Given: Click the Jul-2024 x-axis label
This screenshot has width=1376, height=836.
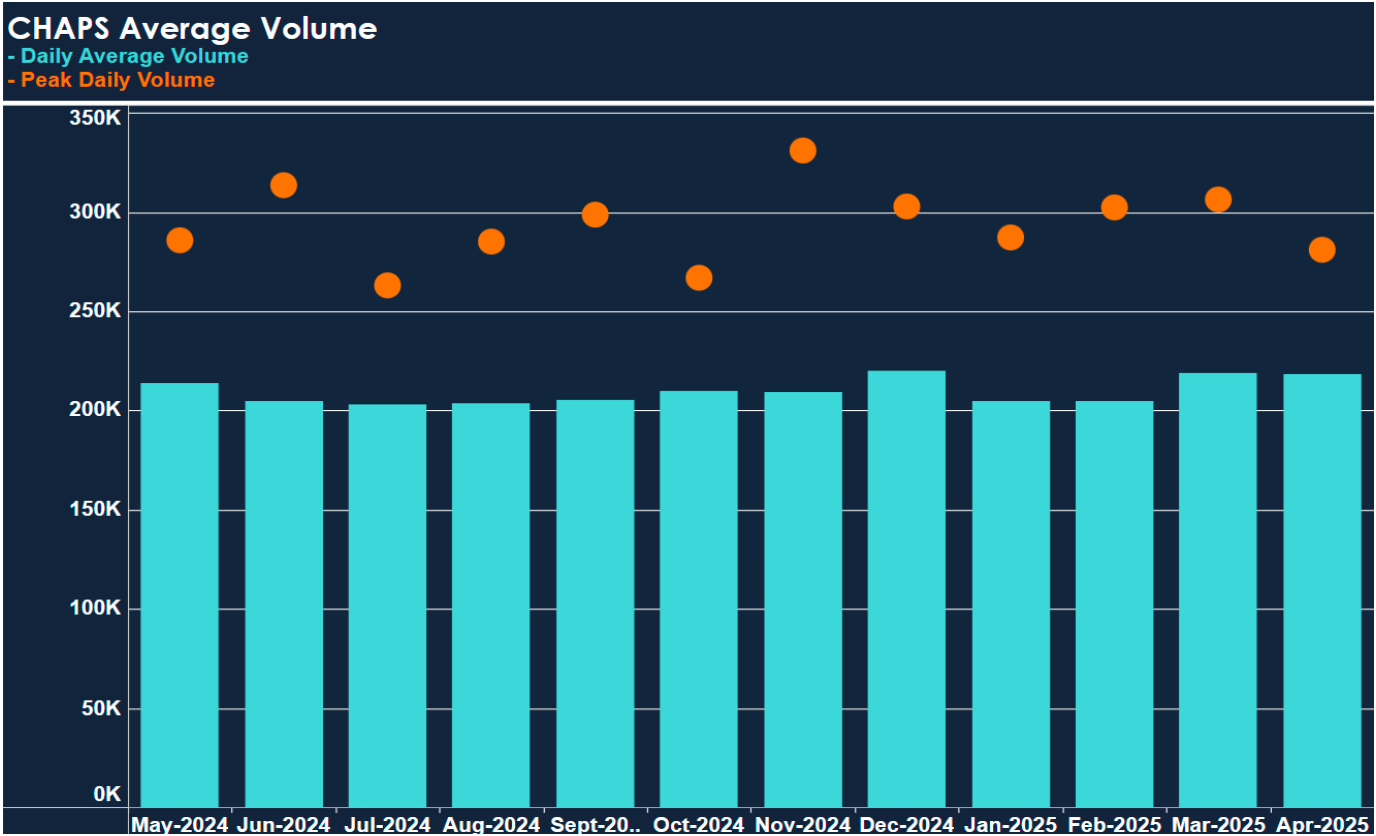Looking at the screenshot, I should [387, 824].
